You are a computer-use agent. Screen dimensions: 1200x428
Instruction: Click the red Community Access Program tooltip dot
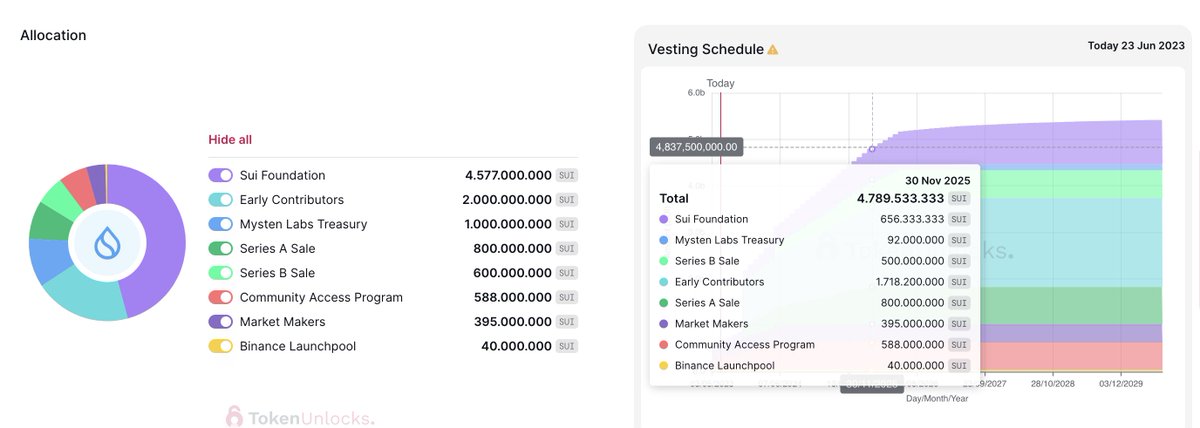pos(663,345)
